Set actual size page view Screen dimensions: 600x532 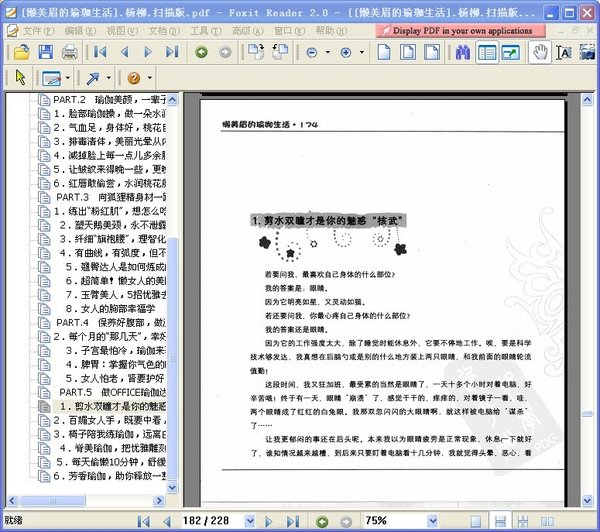[384, 52]
